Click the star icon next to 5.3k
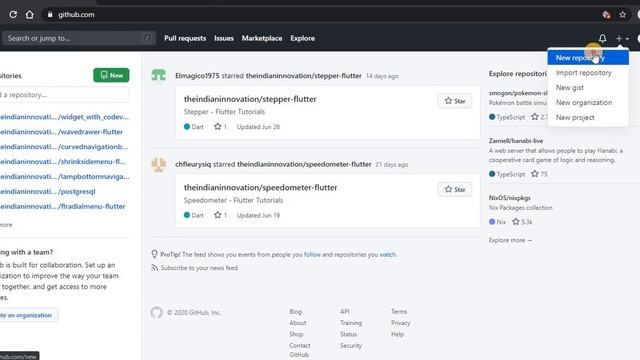 click(516, 222)
